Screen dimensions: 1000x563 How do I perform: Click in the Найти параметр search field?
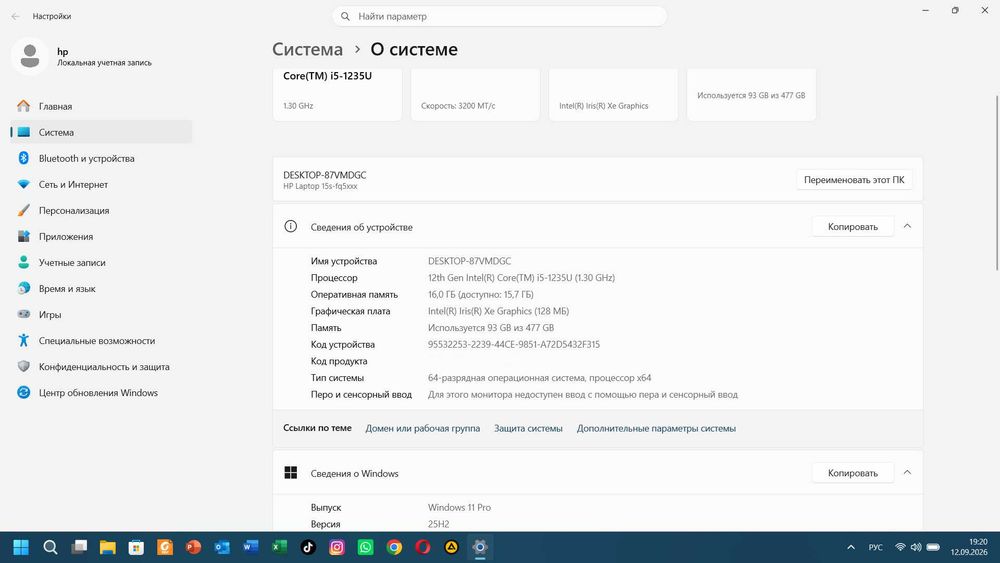click(499, 17)
